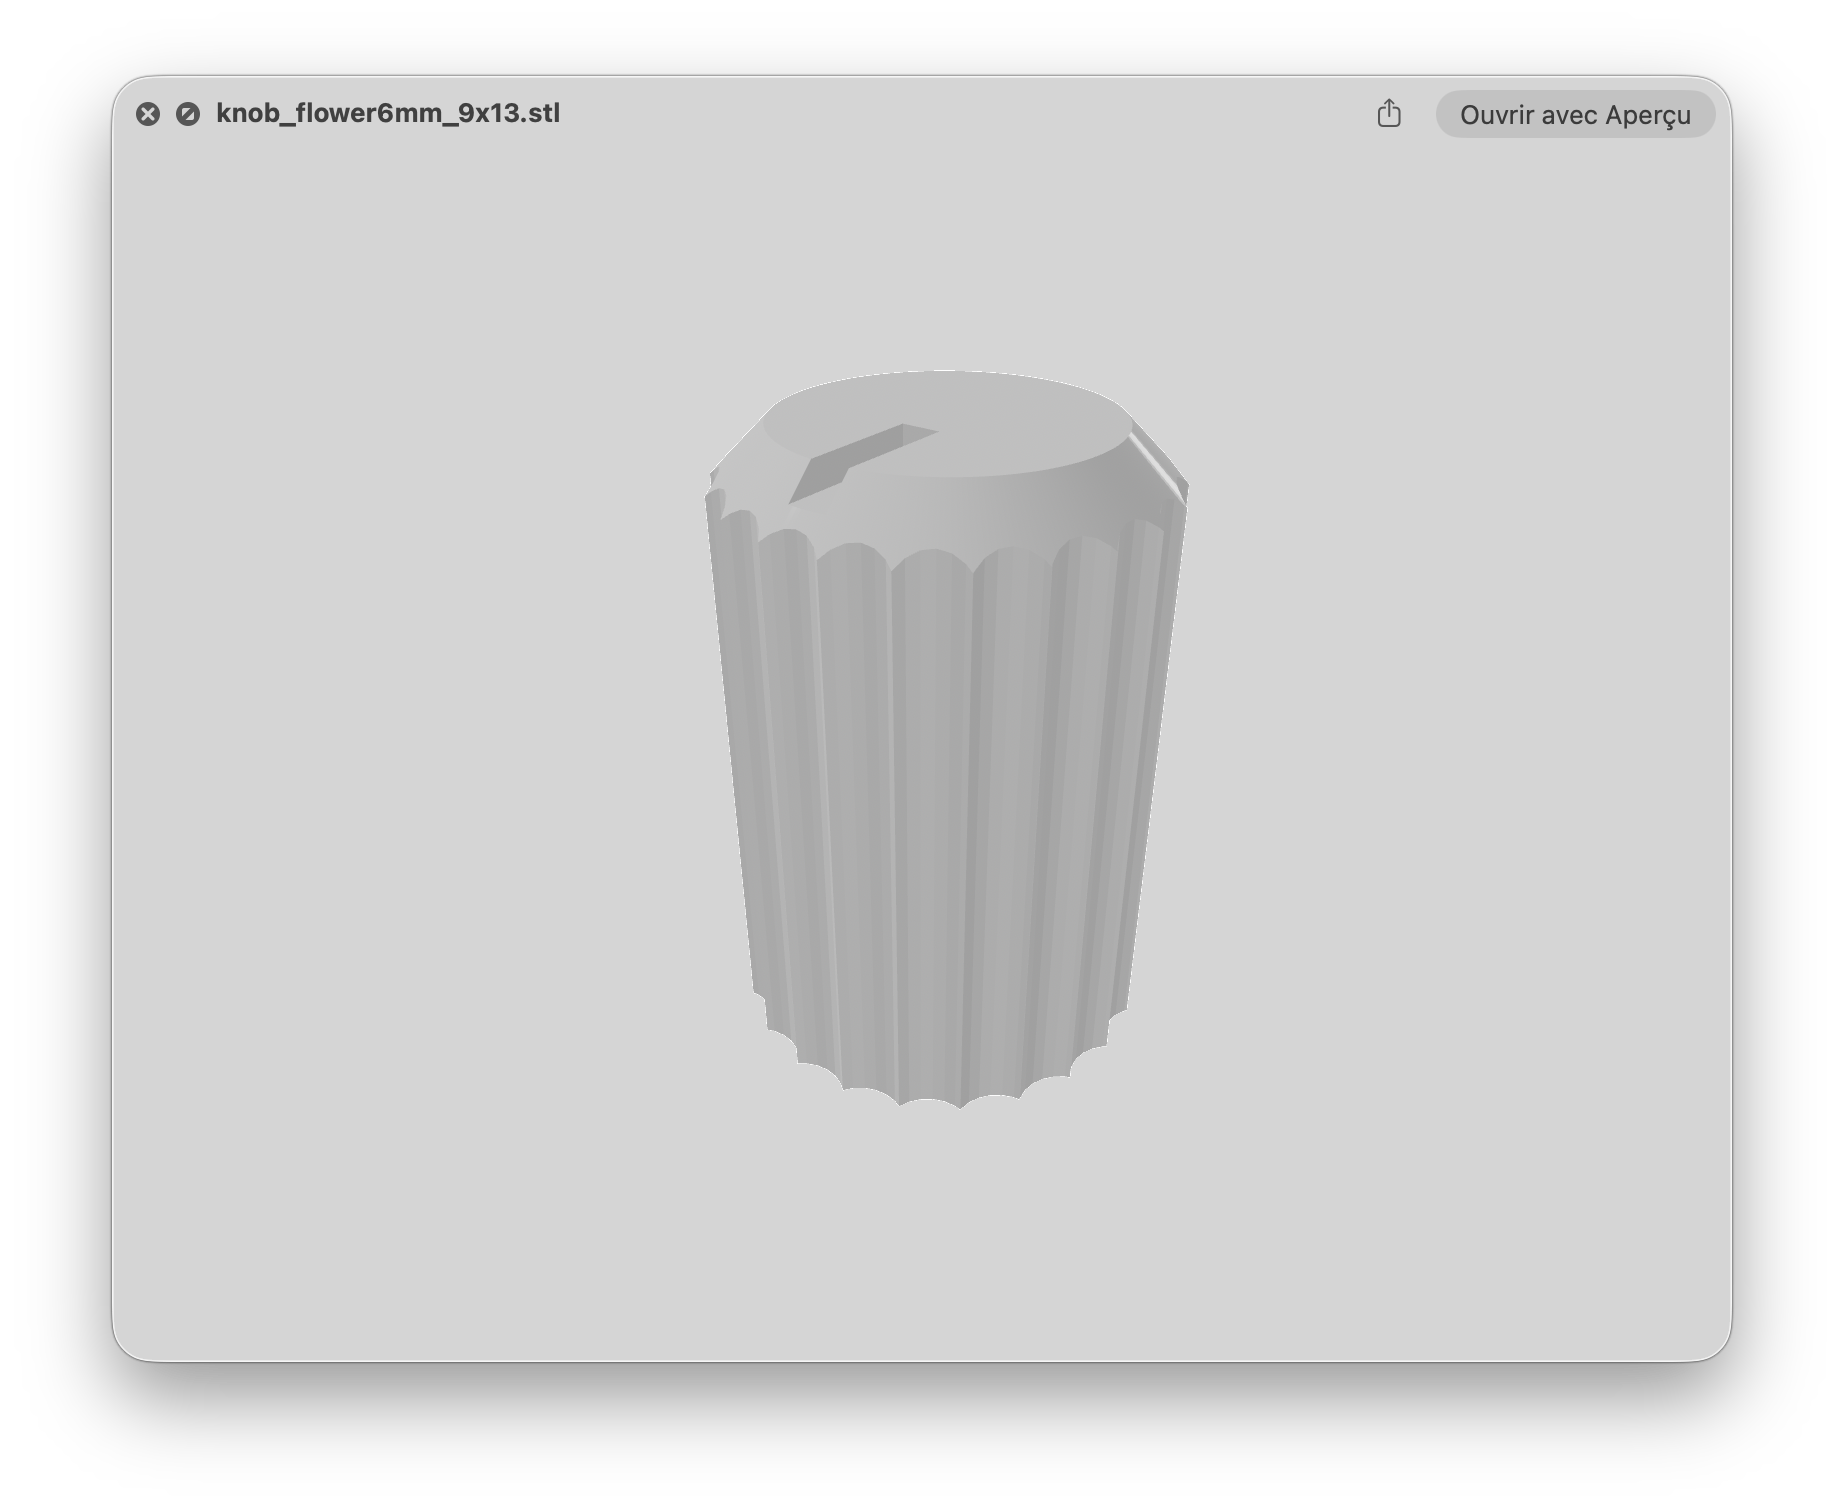Close the Quick Look preview window
Screen dimensions: 1844x1510
point(148,114)
